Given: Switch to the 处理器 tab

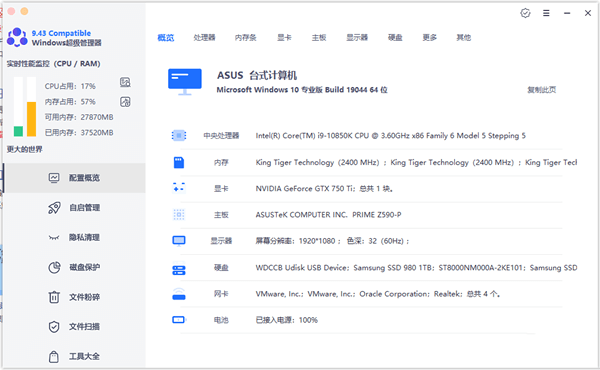Looking at the screenshot, I should 204,37.
